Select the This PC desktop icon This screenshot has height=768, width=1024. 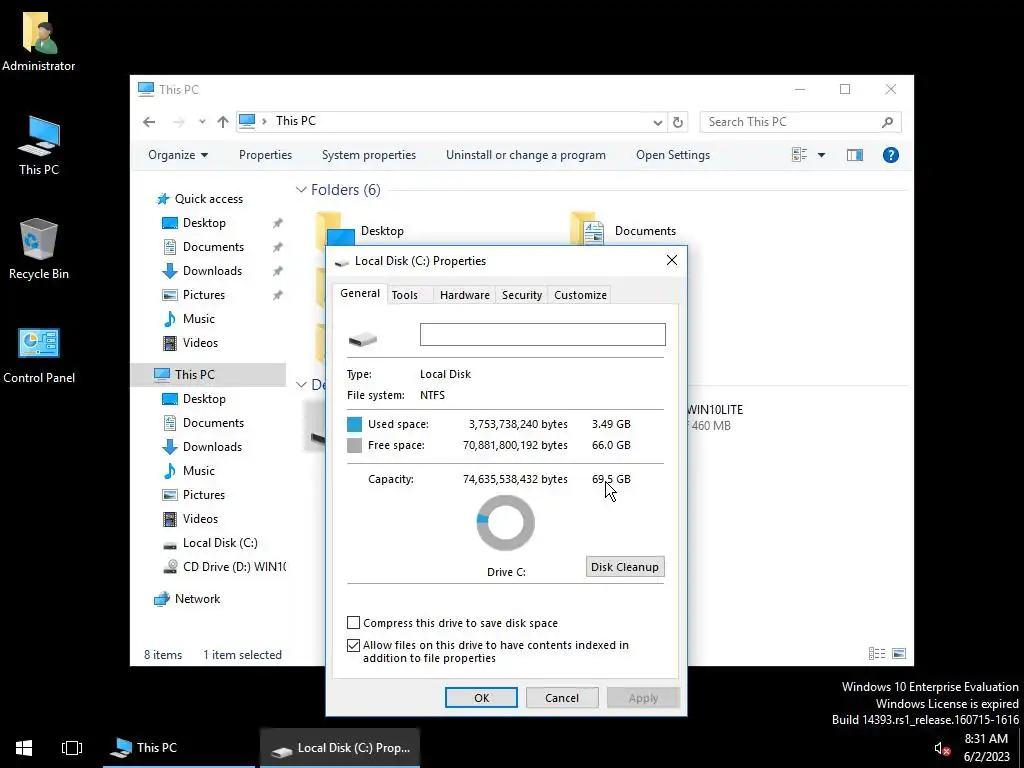coord(39,145)
